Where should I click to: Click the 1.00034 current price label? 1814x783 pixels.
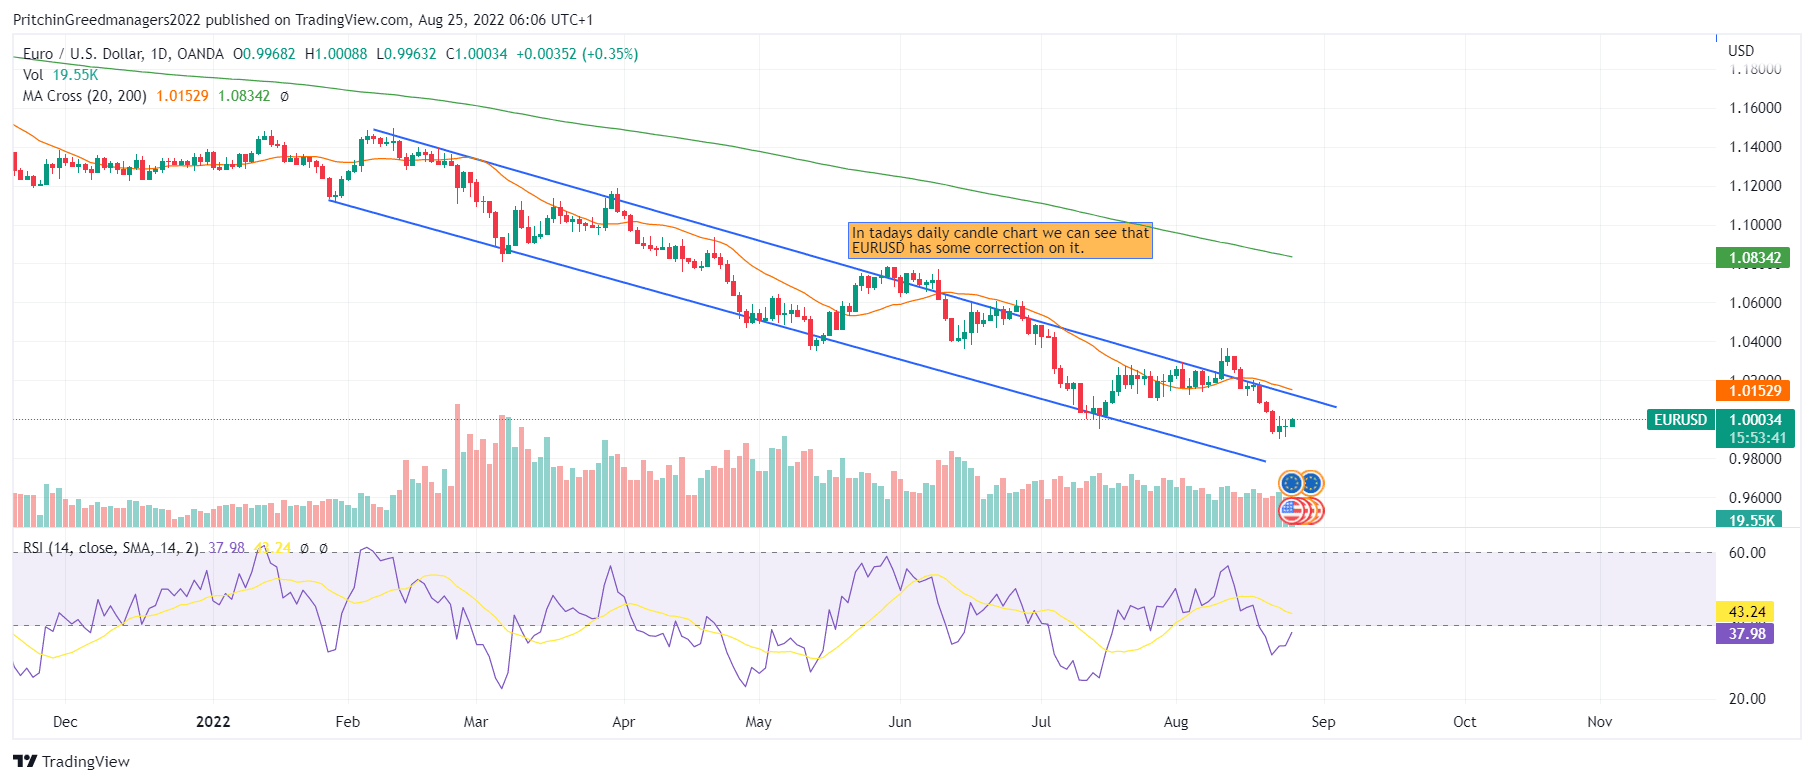click(x=1755, y=420)
